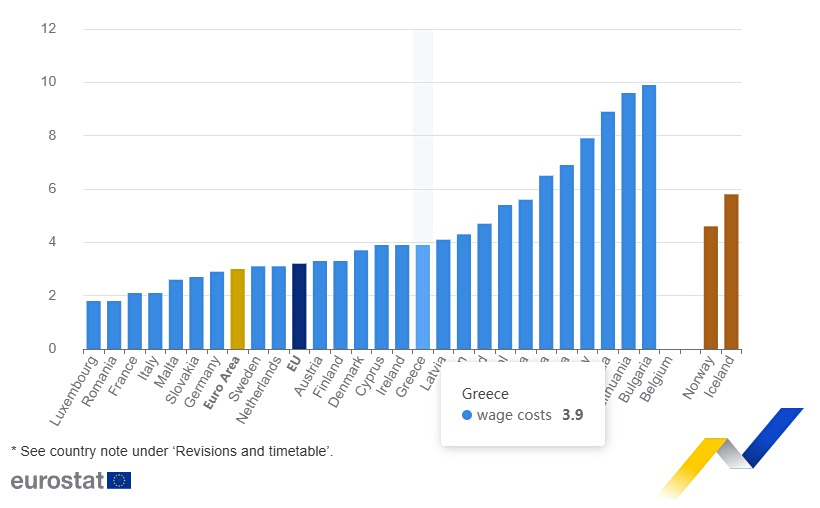
Task: Click the 3.9 value in the tooltip
Action: click(x=573, y=415)
